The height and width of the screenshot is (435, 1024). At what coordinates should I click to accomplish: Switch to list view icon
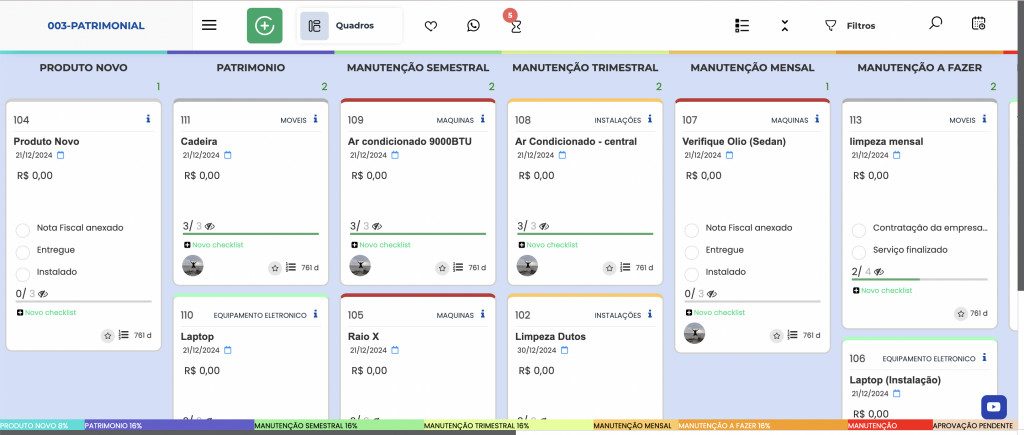point(741,25)
